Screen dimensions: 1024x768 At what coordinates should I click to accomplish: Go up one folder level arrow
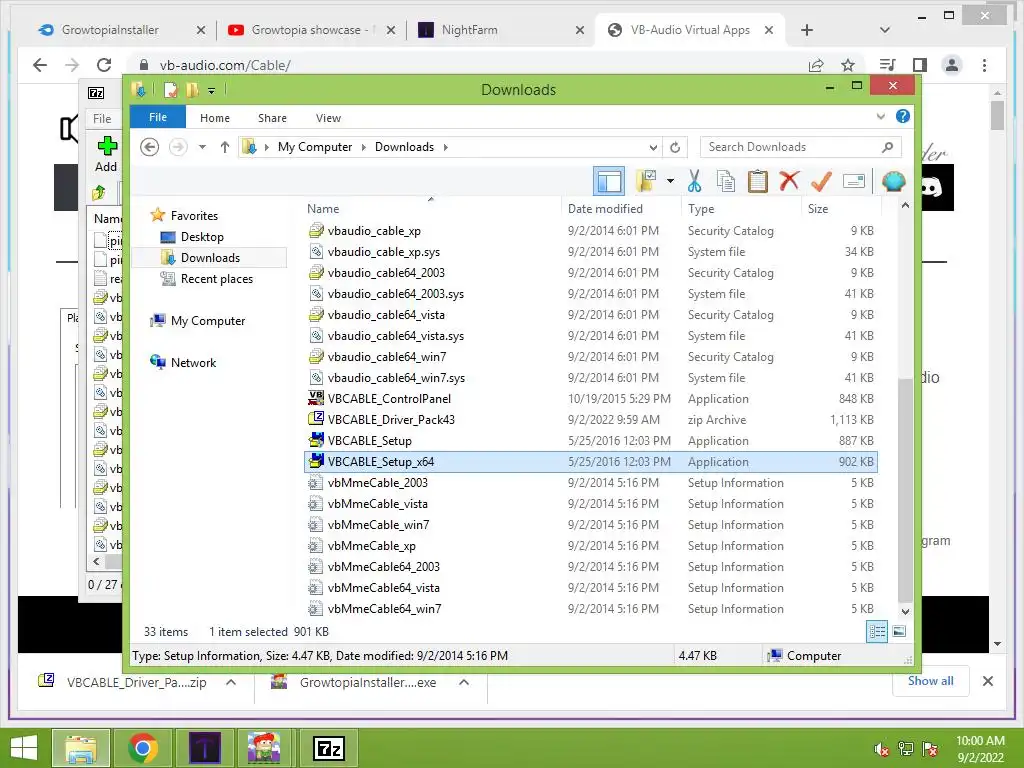tap(225, 147)
